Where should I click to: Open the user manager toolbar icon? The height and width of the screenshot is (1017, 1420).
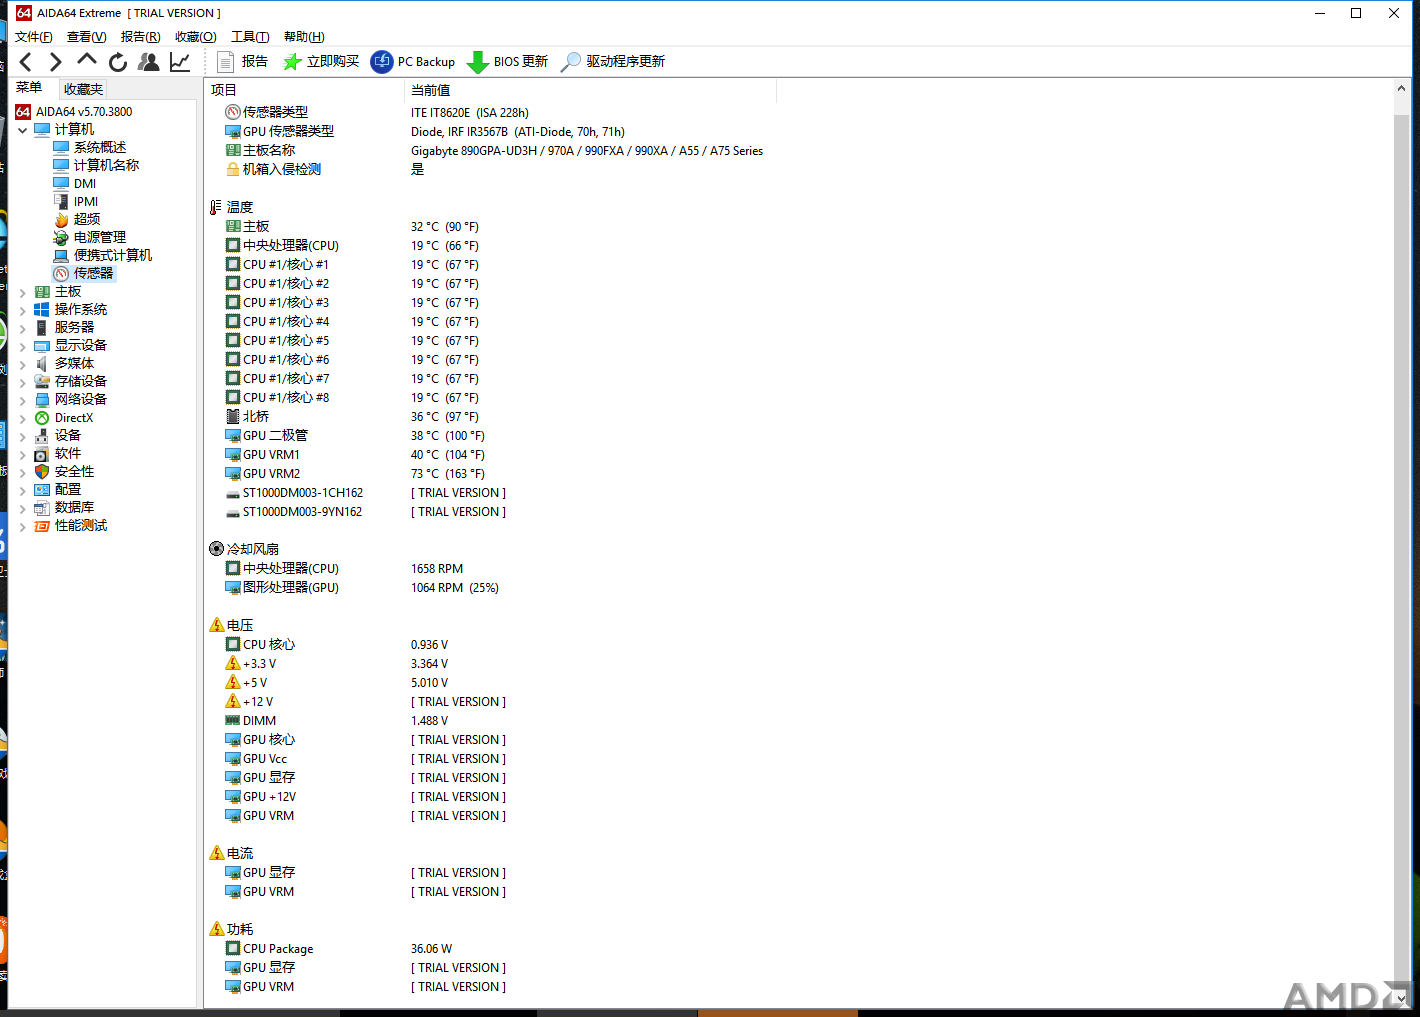click(149, 62)
